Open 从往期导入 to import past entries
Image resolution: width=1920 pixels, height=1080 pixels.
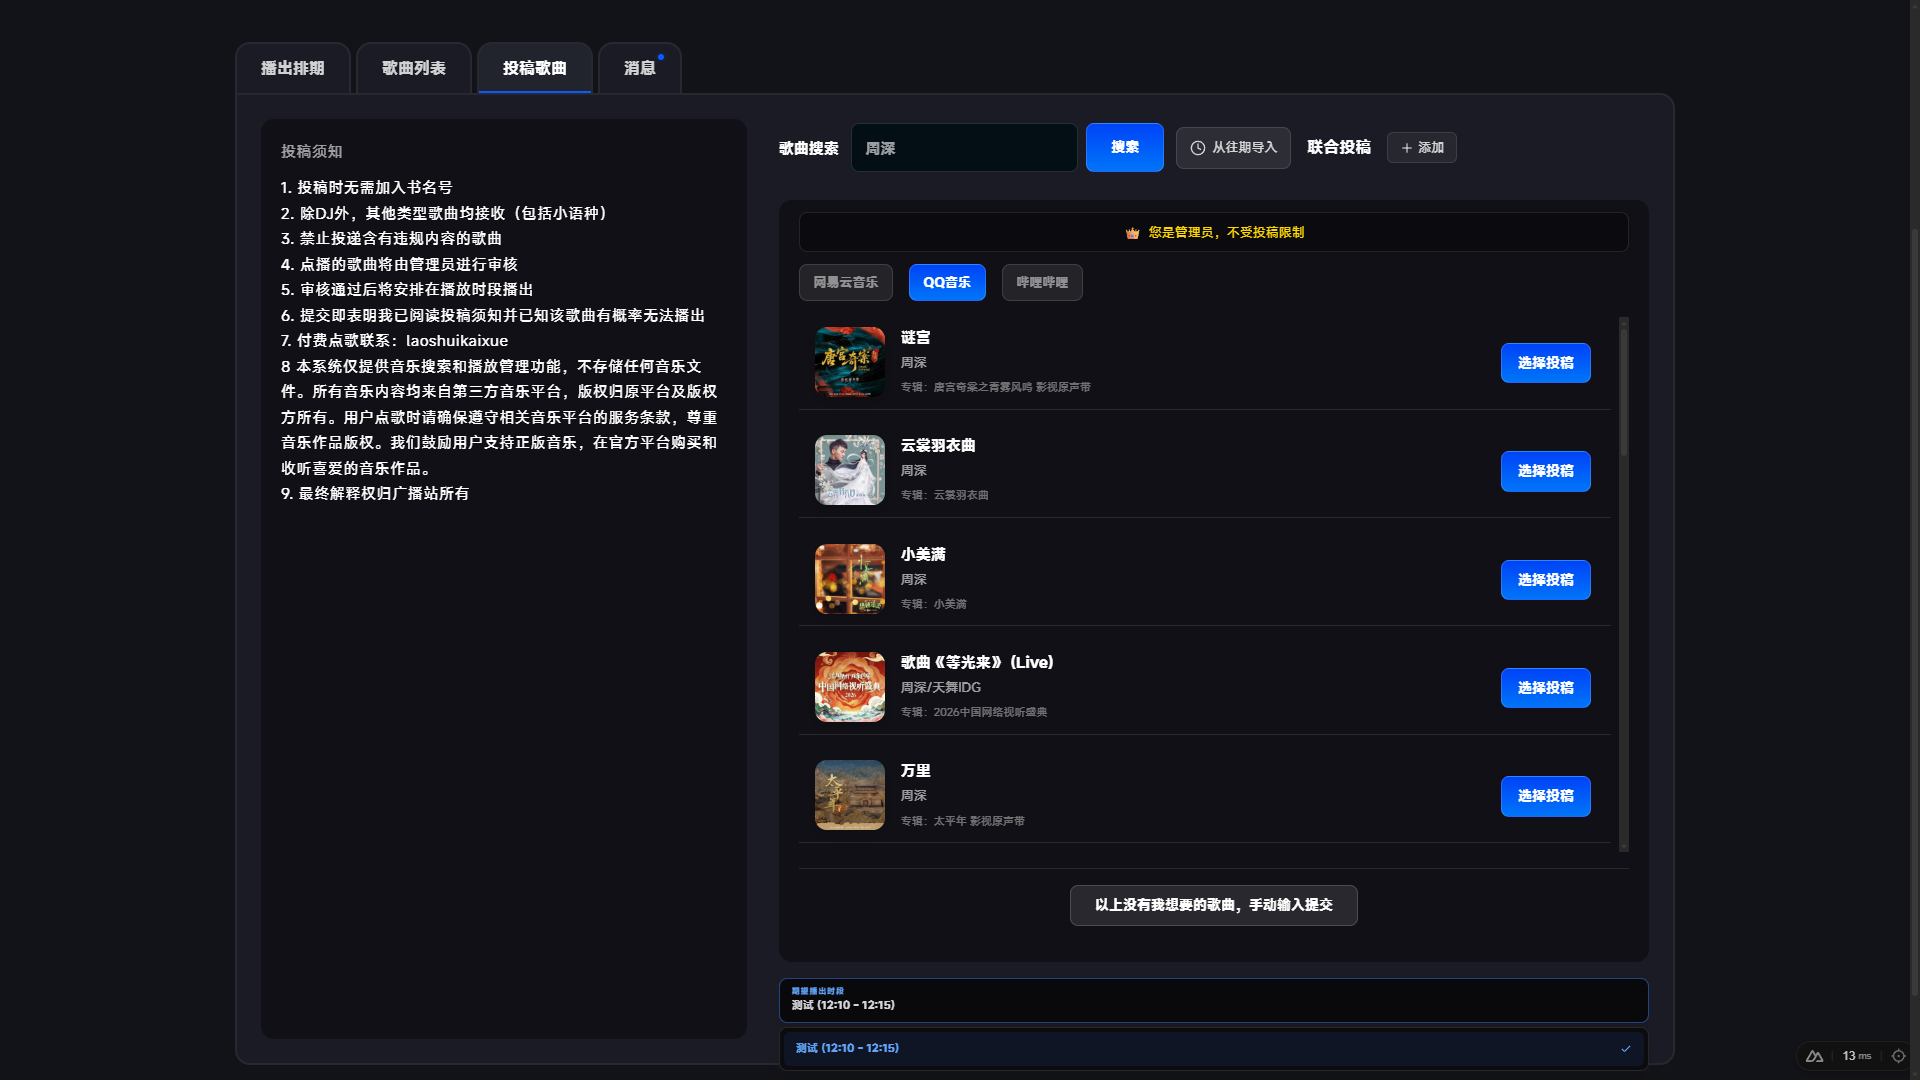[x=1232, y=147]
